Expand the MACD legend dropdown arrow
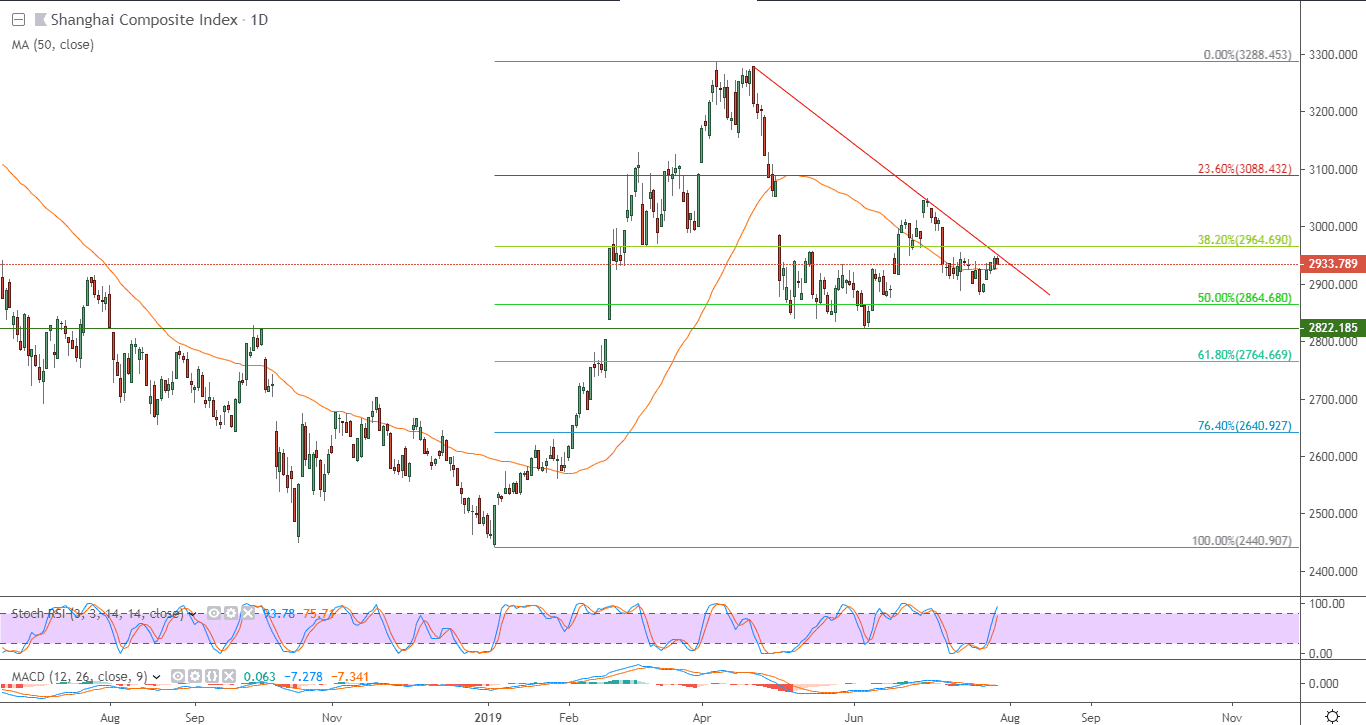The image size is (1366, 725). tap(157, 678)
